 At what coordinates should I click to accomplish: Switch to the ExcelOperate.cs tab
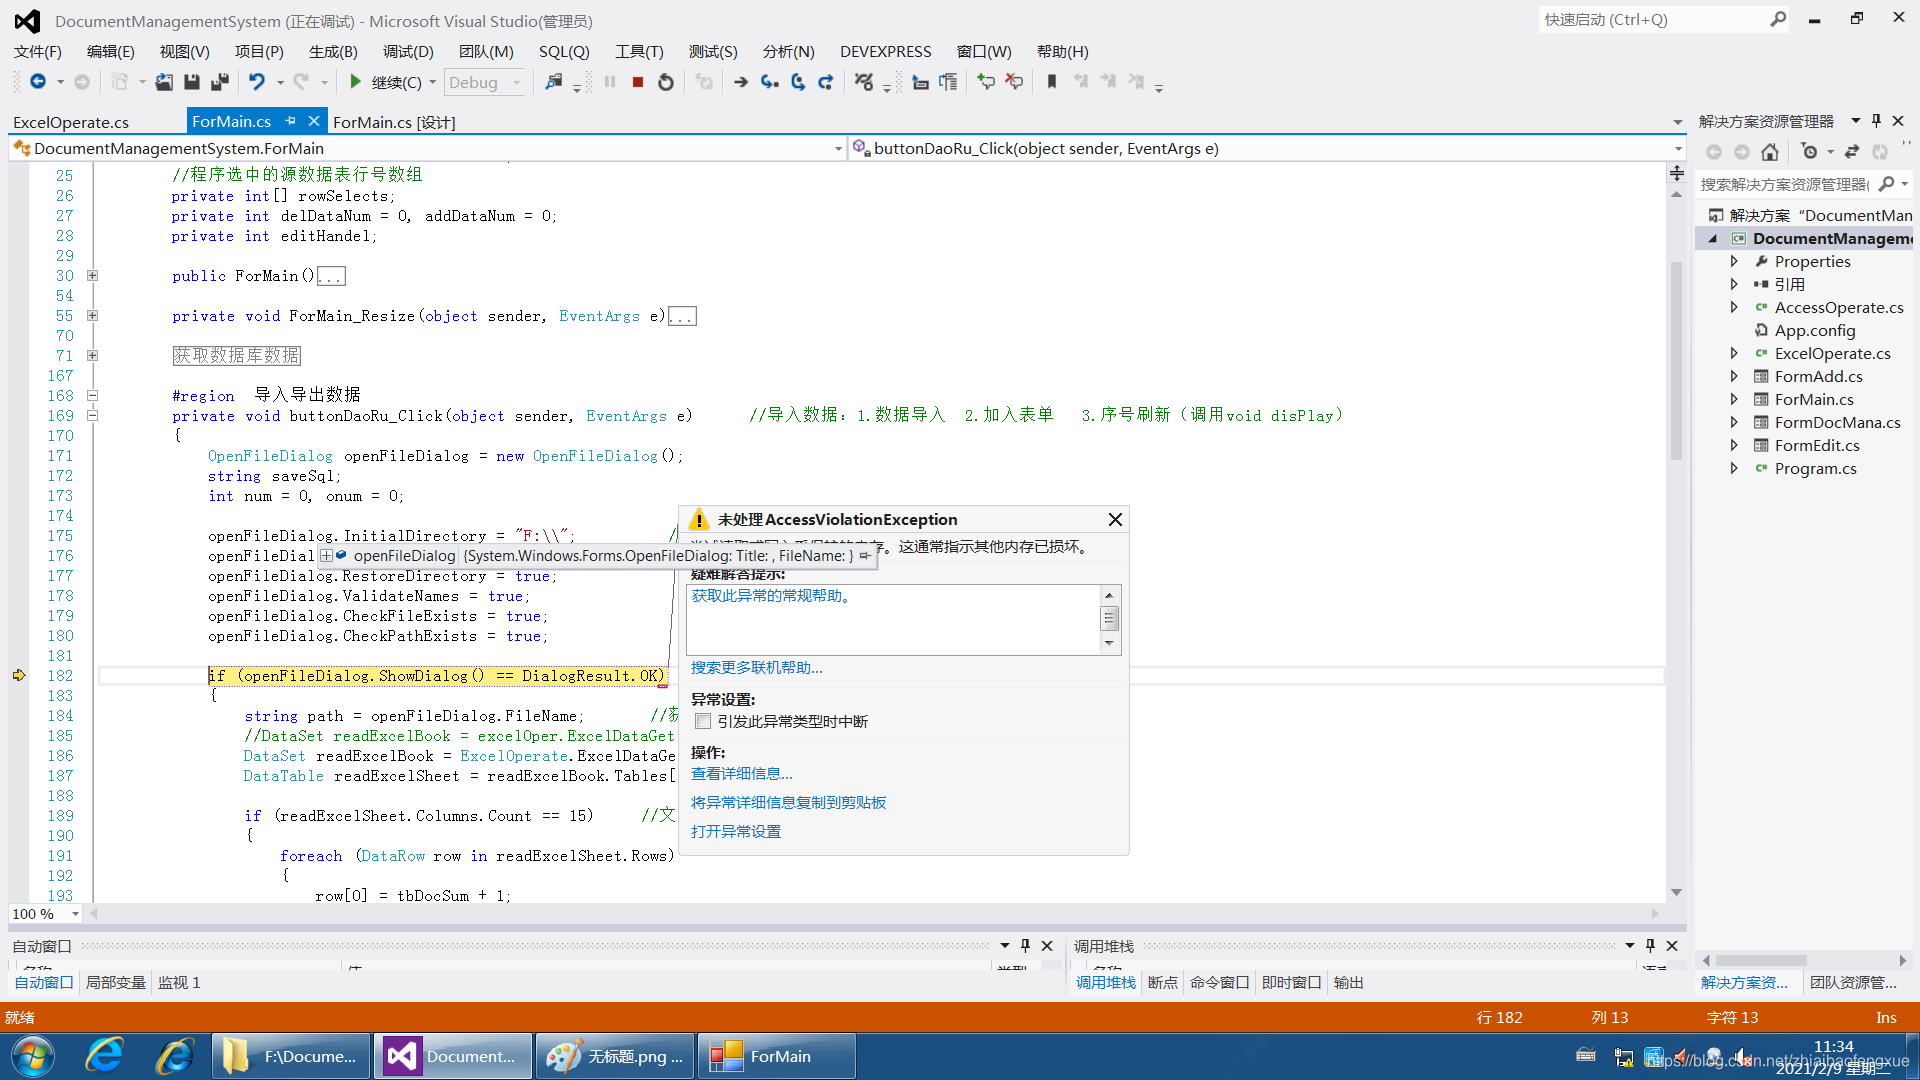pyautogui.click(x=68, y=121)
